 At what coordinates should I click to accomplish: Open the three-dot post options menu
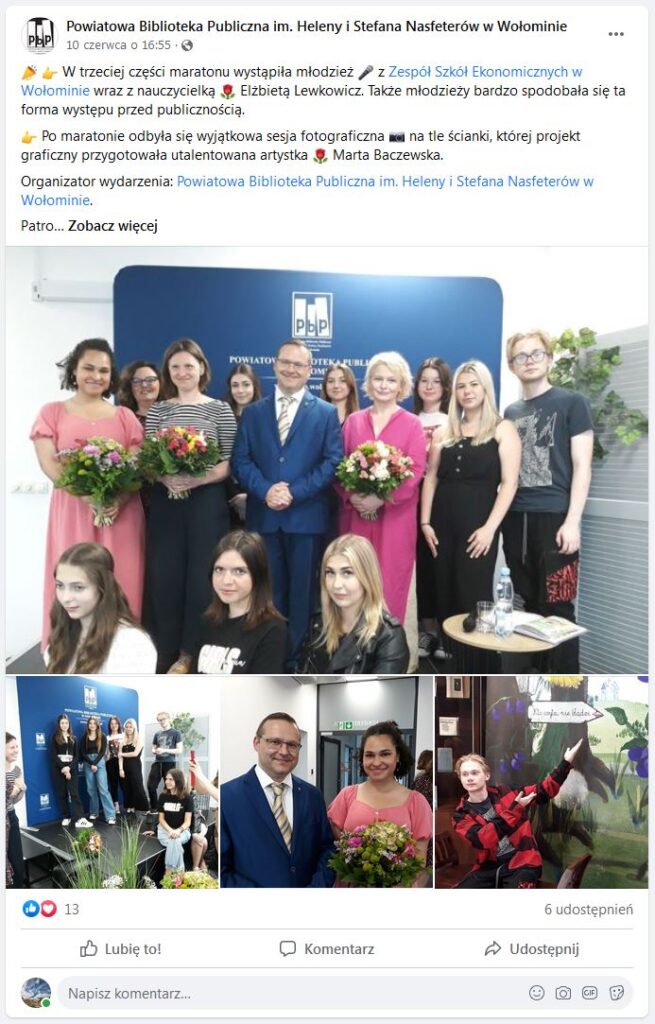616,35
